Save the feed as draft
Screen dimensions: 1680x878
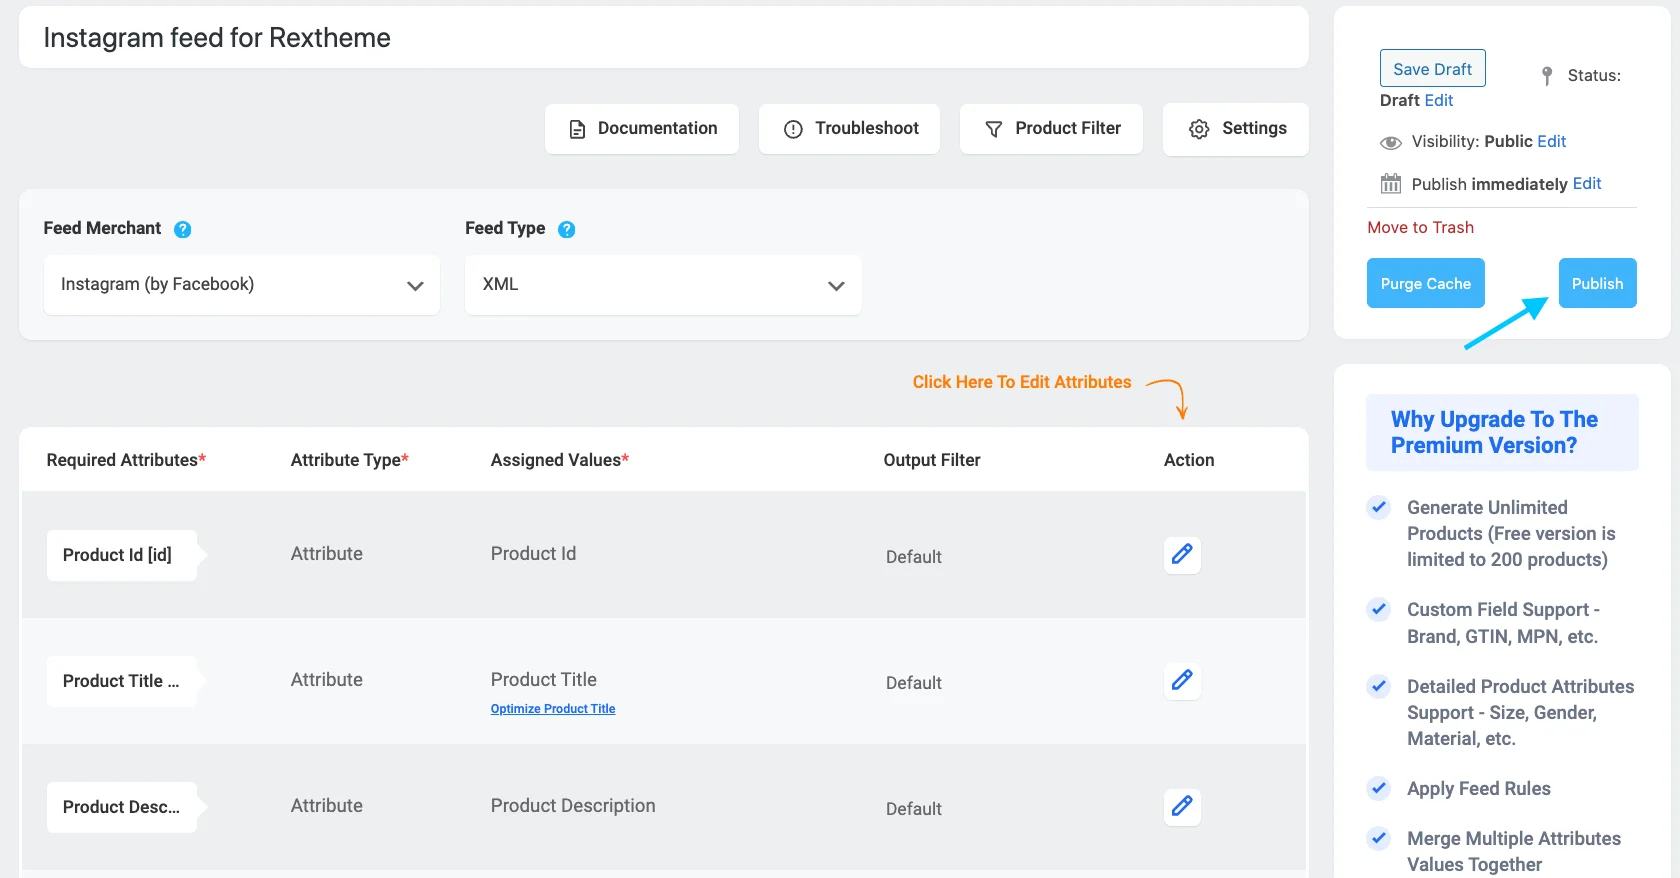1432,68
